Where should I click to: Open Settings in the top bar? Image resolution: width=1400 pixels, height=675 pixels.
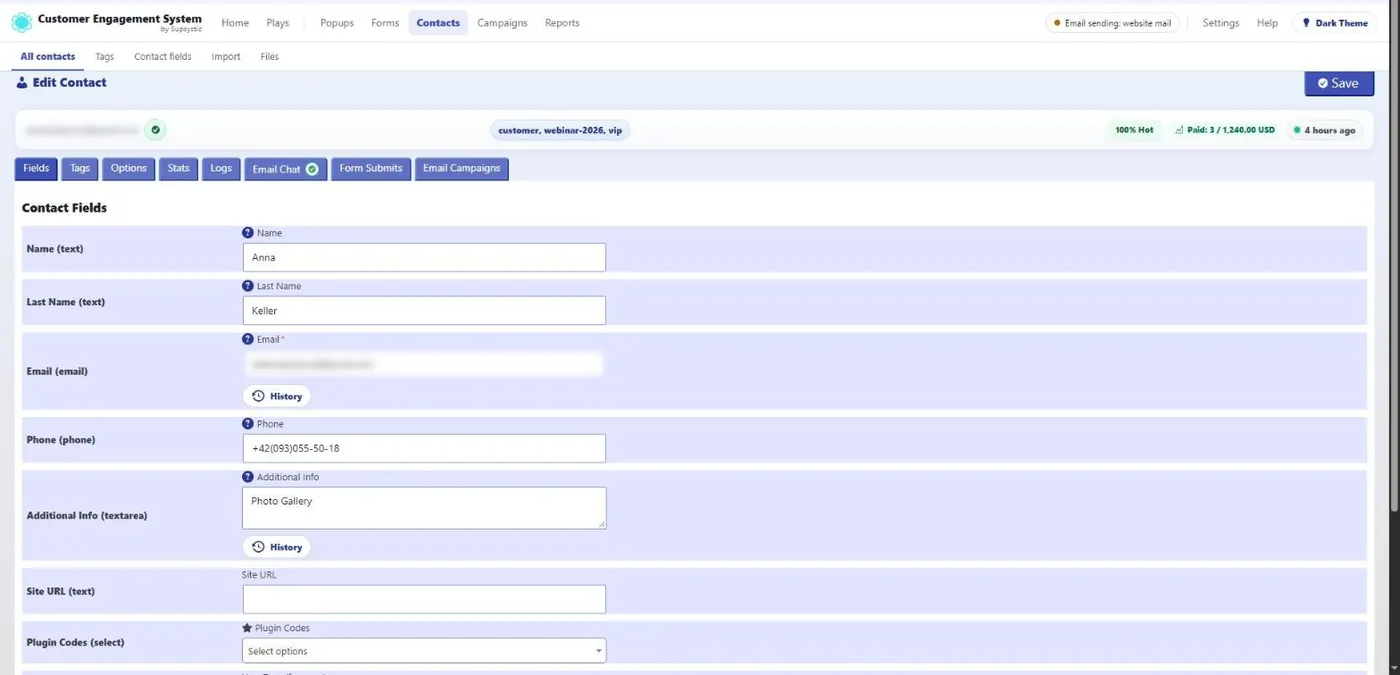[1221, 23]
